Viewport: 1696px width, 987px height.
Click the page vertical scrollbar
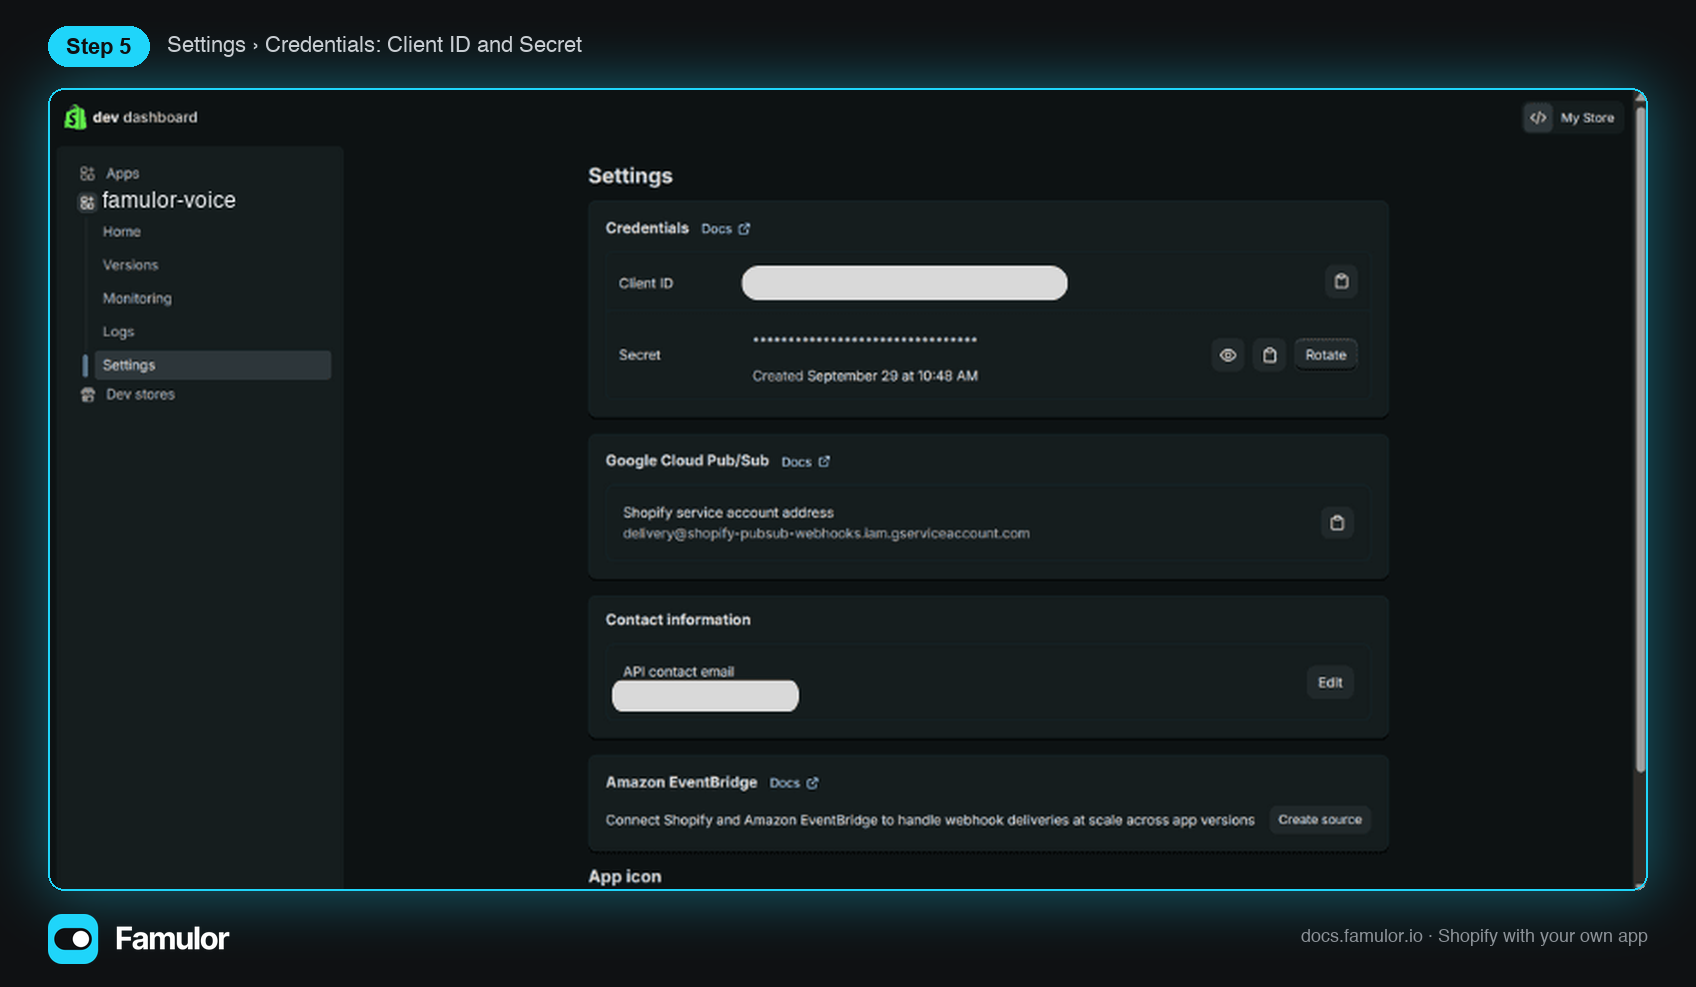click(x=1640, y=438)
